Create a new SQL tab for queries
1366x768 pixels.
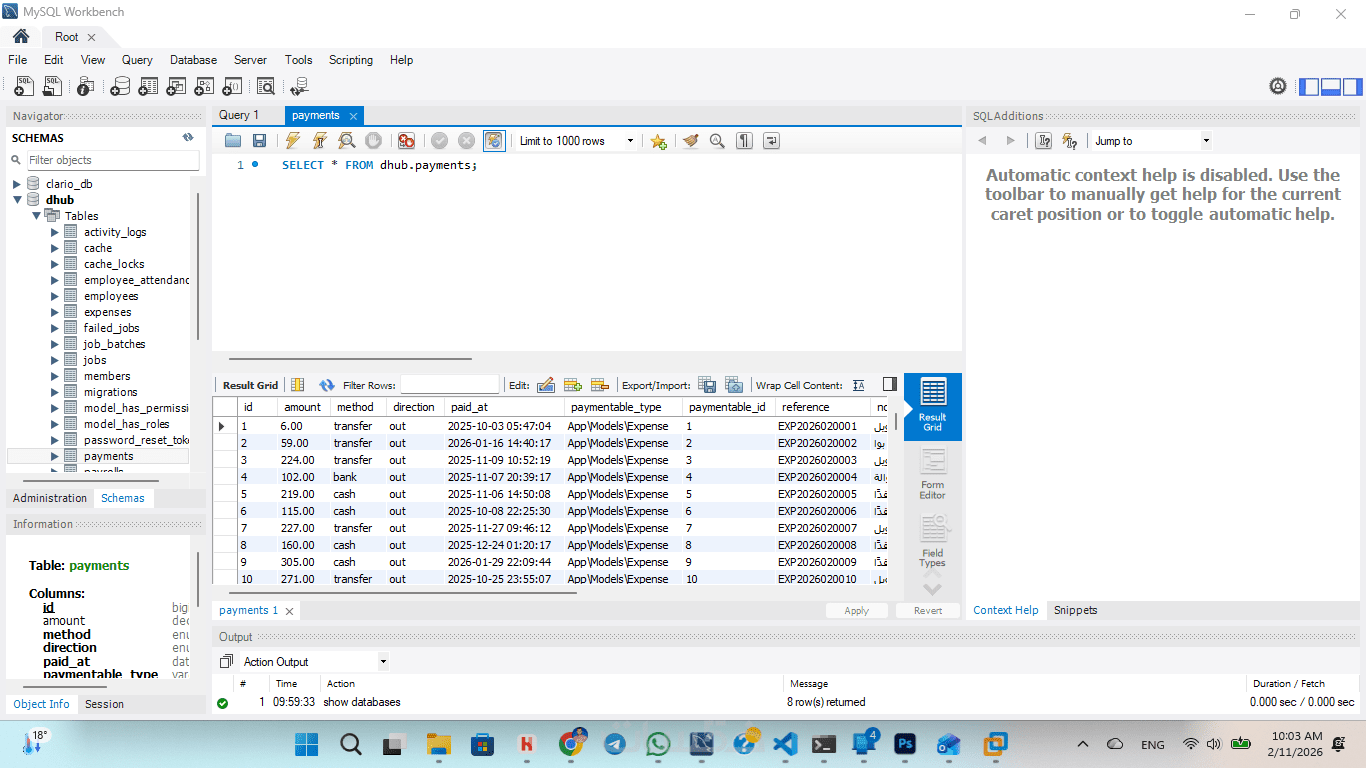[24, 87]
